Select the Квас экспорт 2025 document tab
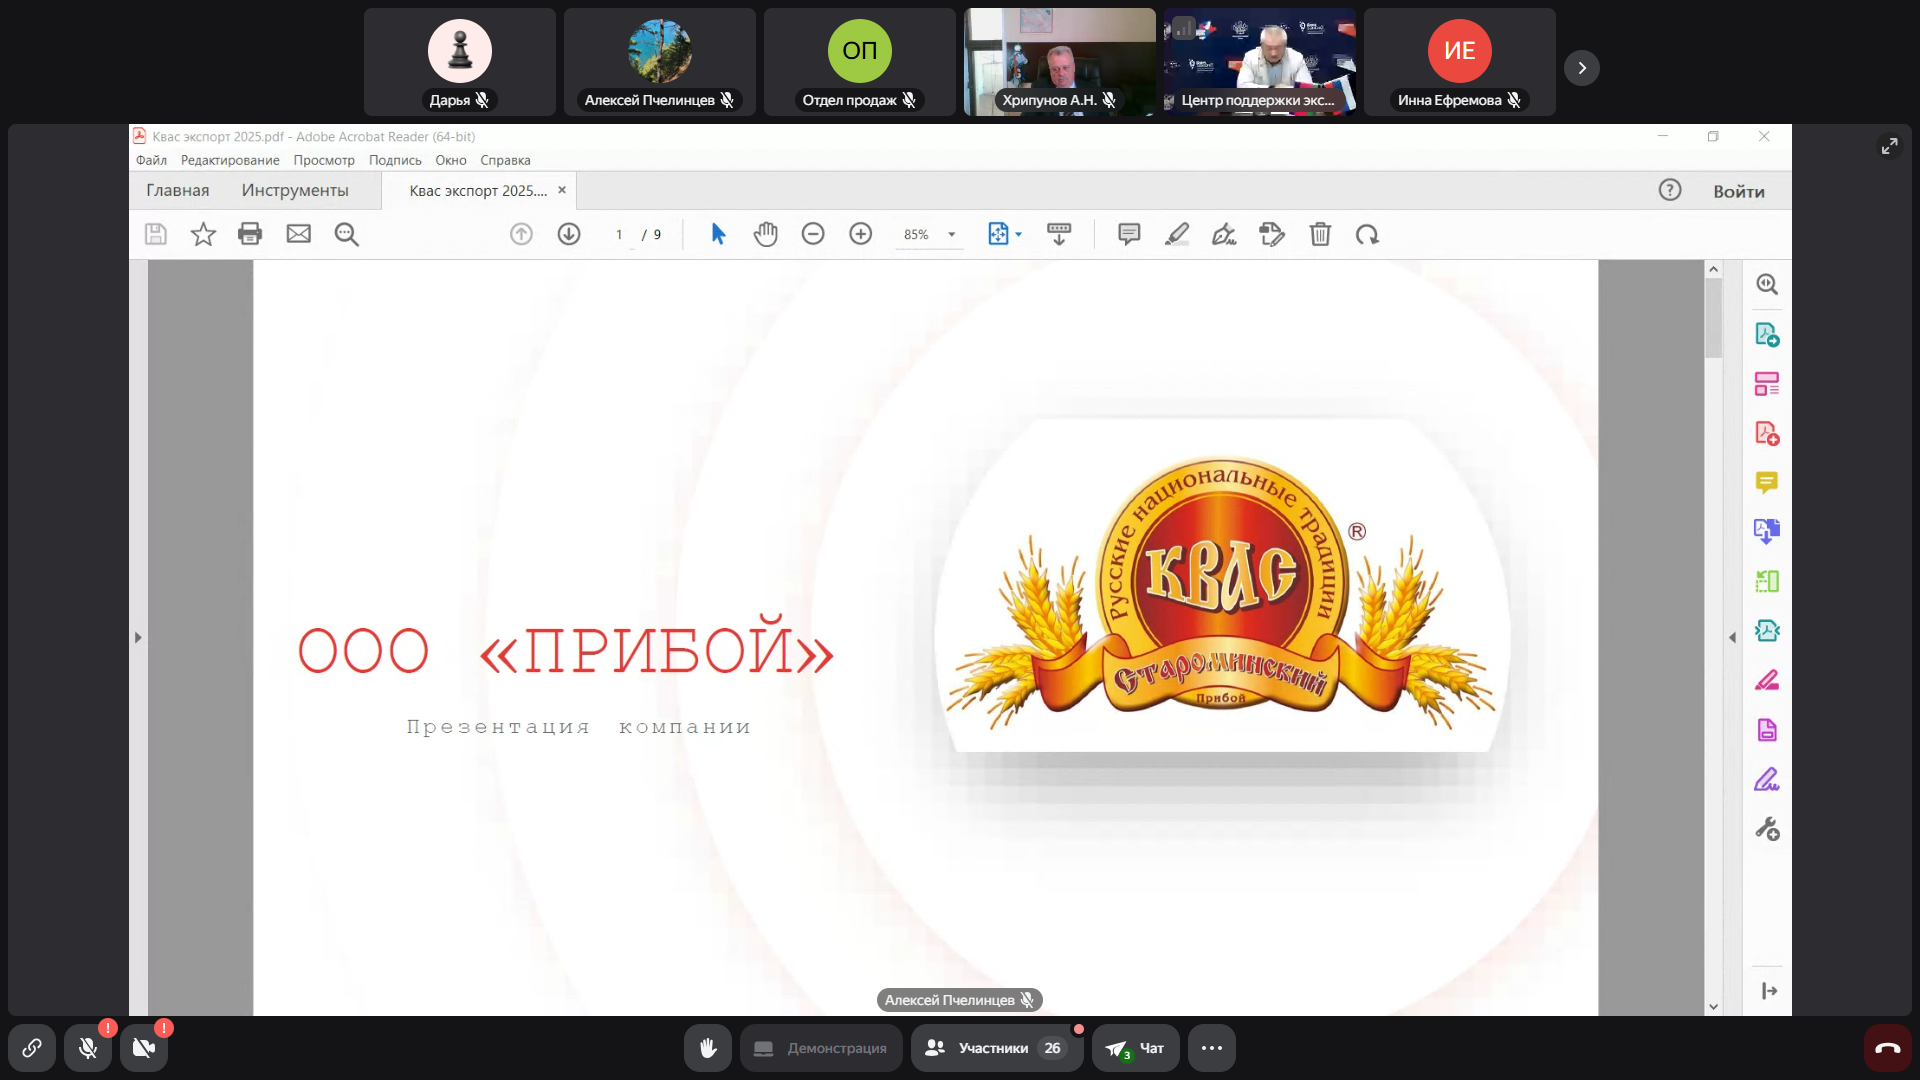The height and width of the screenshot is (1080, 1920). click(477, 190)
